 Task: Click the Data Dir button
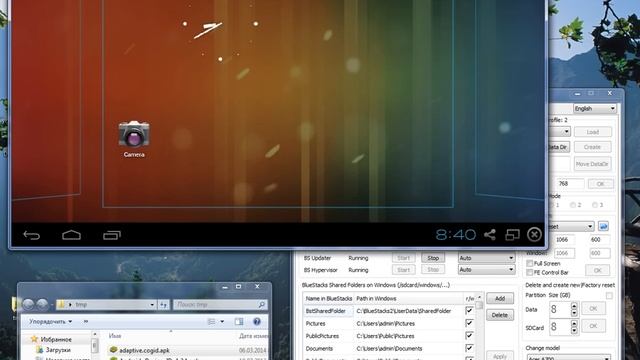point(559,147)
